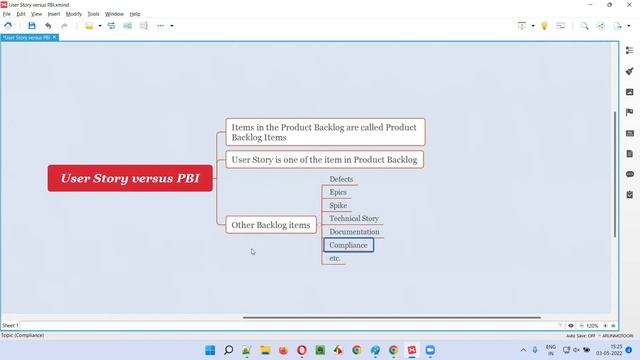The height and width of the screenshot is (360, 640).
Task: Zoom out with the minus button
Action: (581, 326)
